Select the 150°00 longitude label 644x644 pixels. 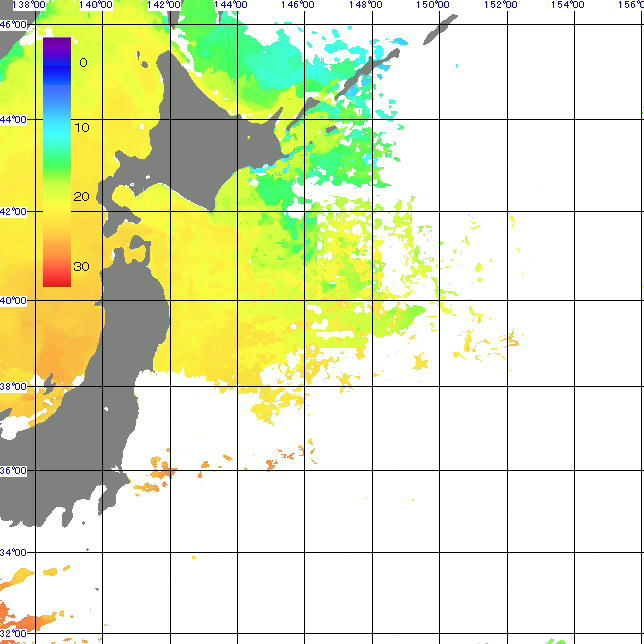(x=433, y=5)
